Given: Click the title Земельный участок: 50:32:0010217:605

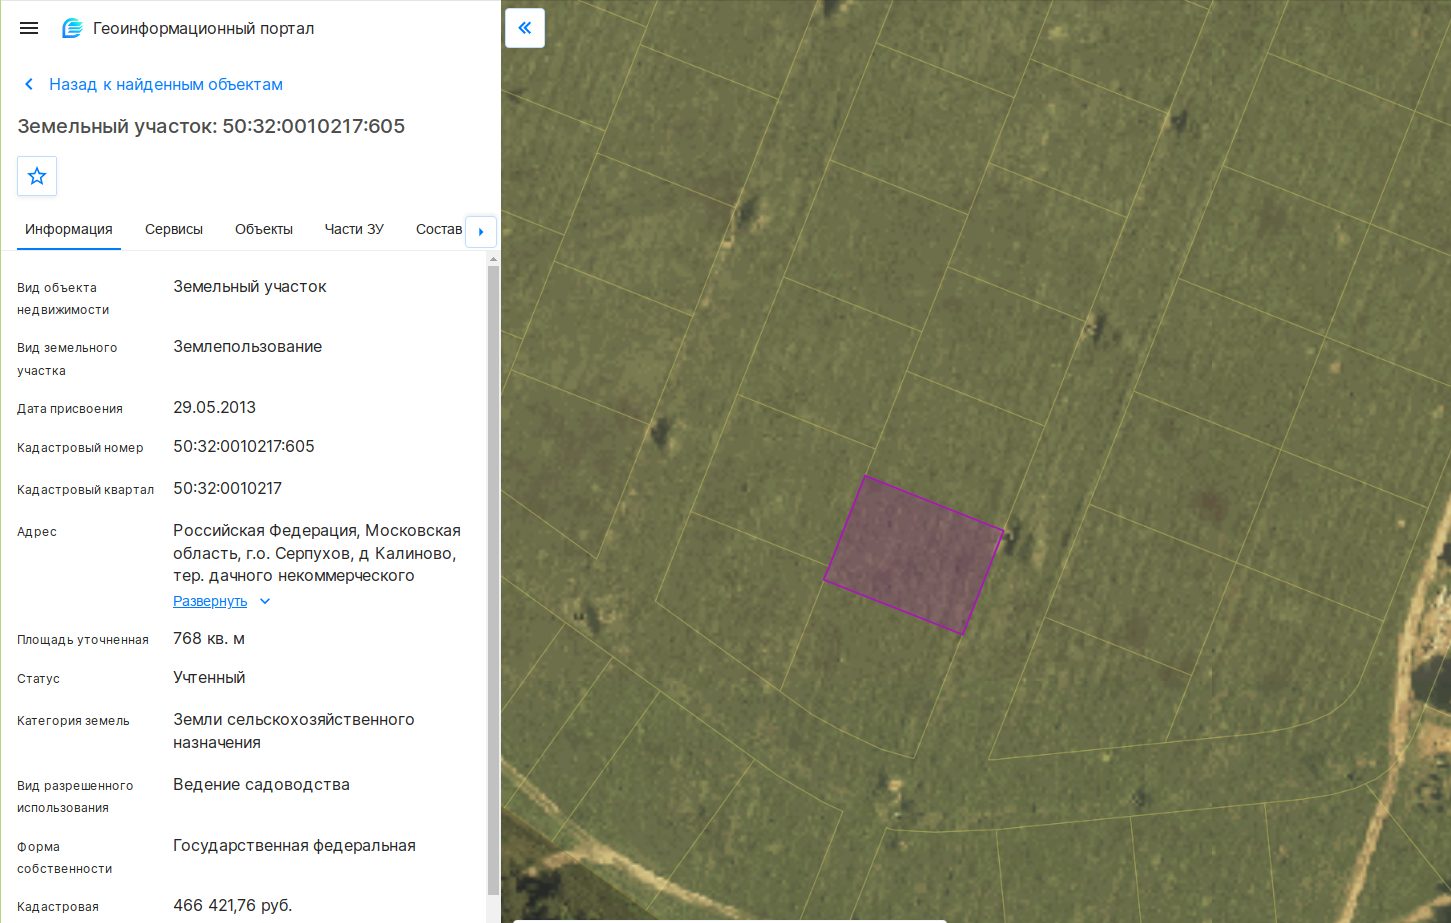Looking at the screenshot, I should (x=211, y=126).
